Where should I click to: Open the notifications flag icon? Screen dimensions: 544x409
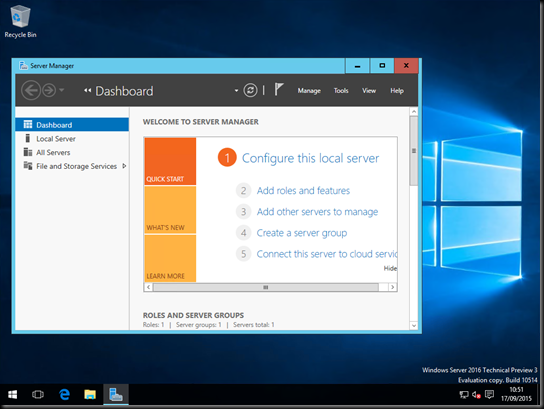(x=279, y=90)
